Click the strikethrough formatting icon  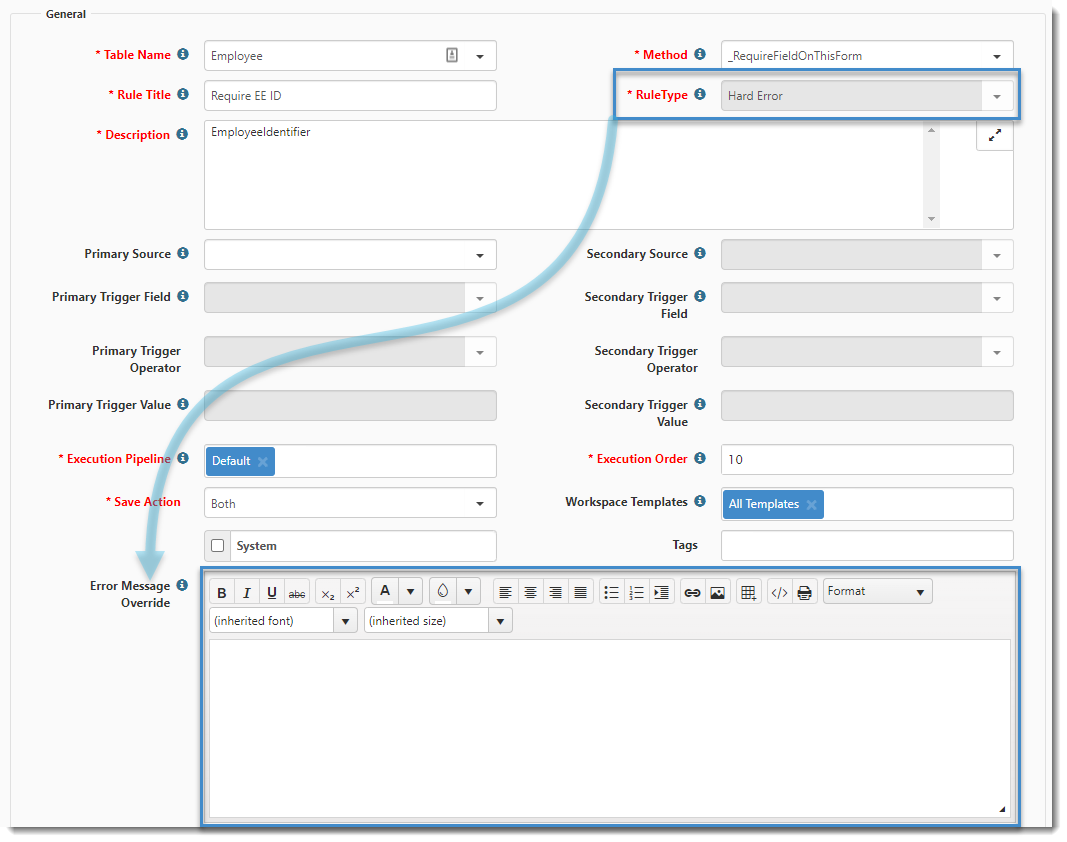(x=297, y=592)
